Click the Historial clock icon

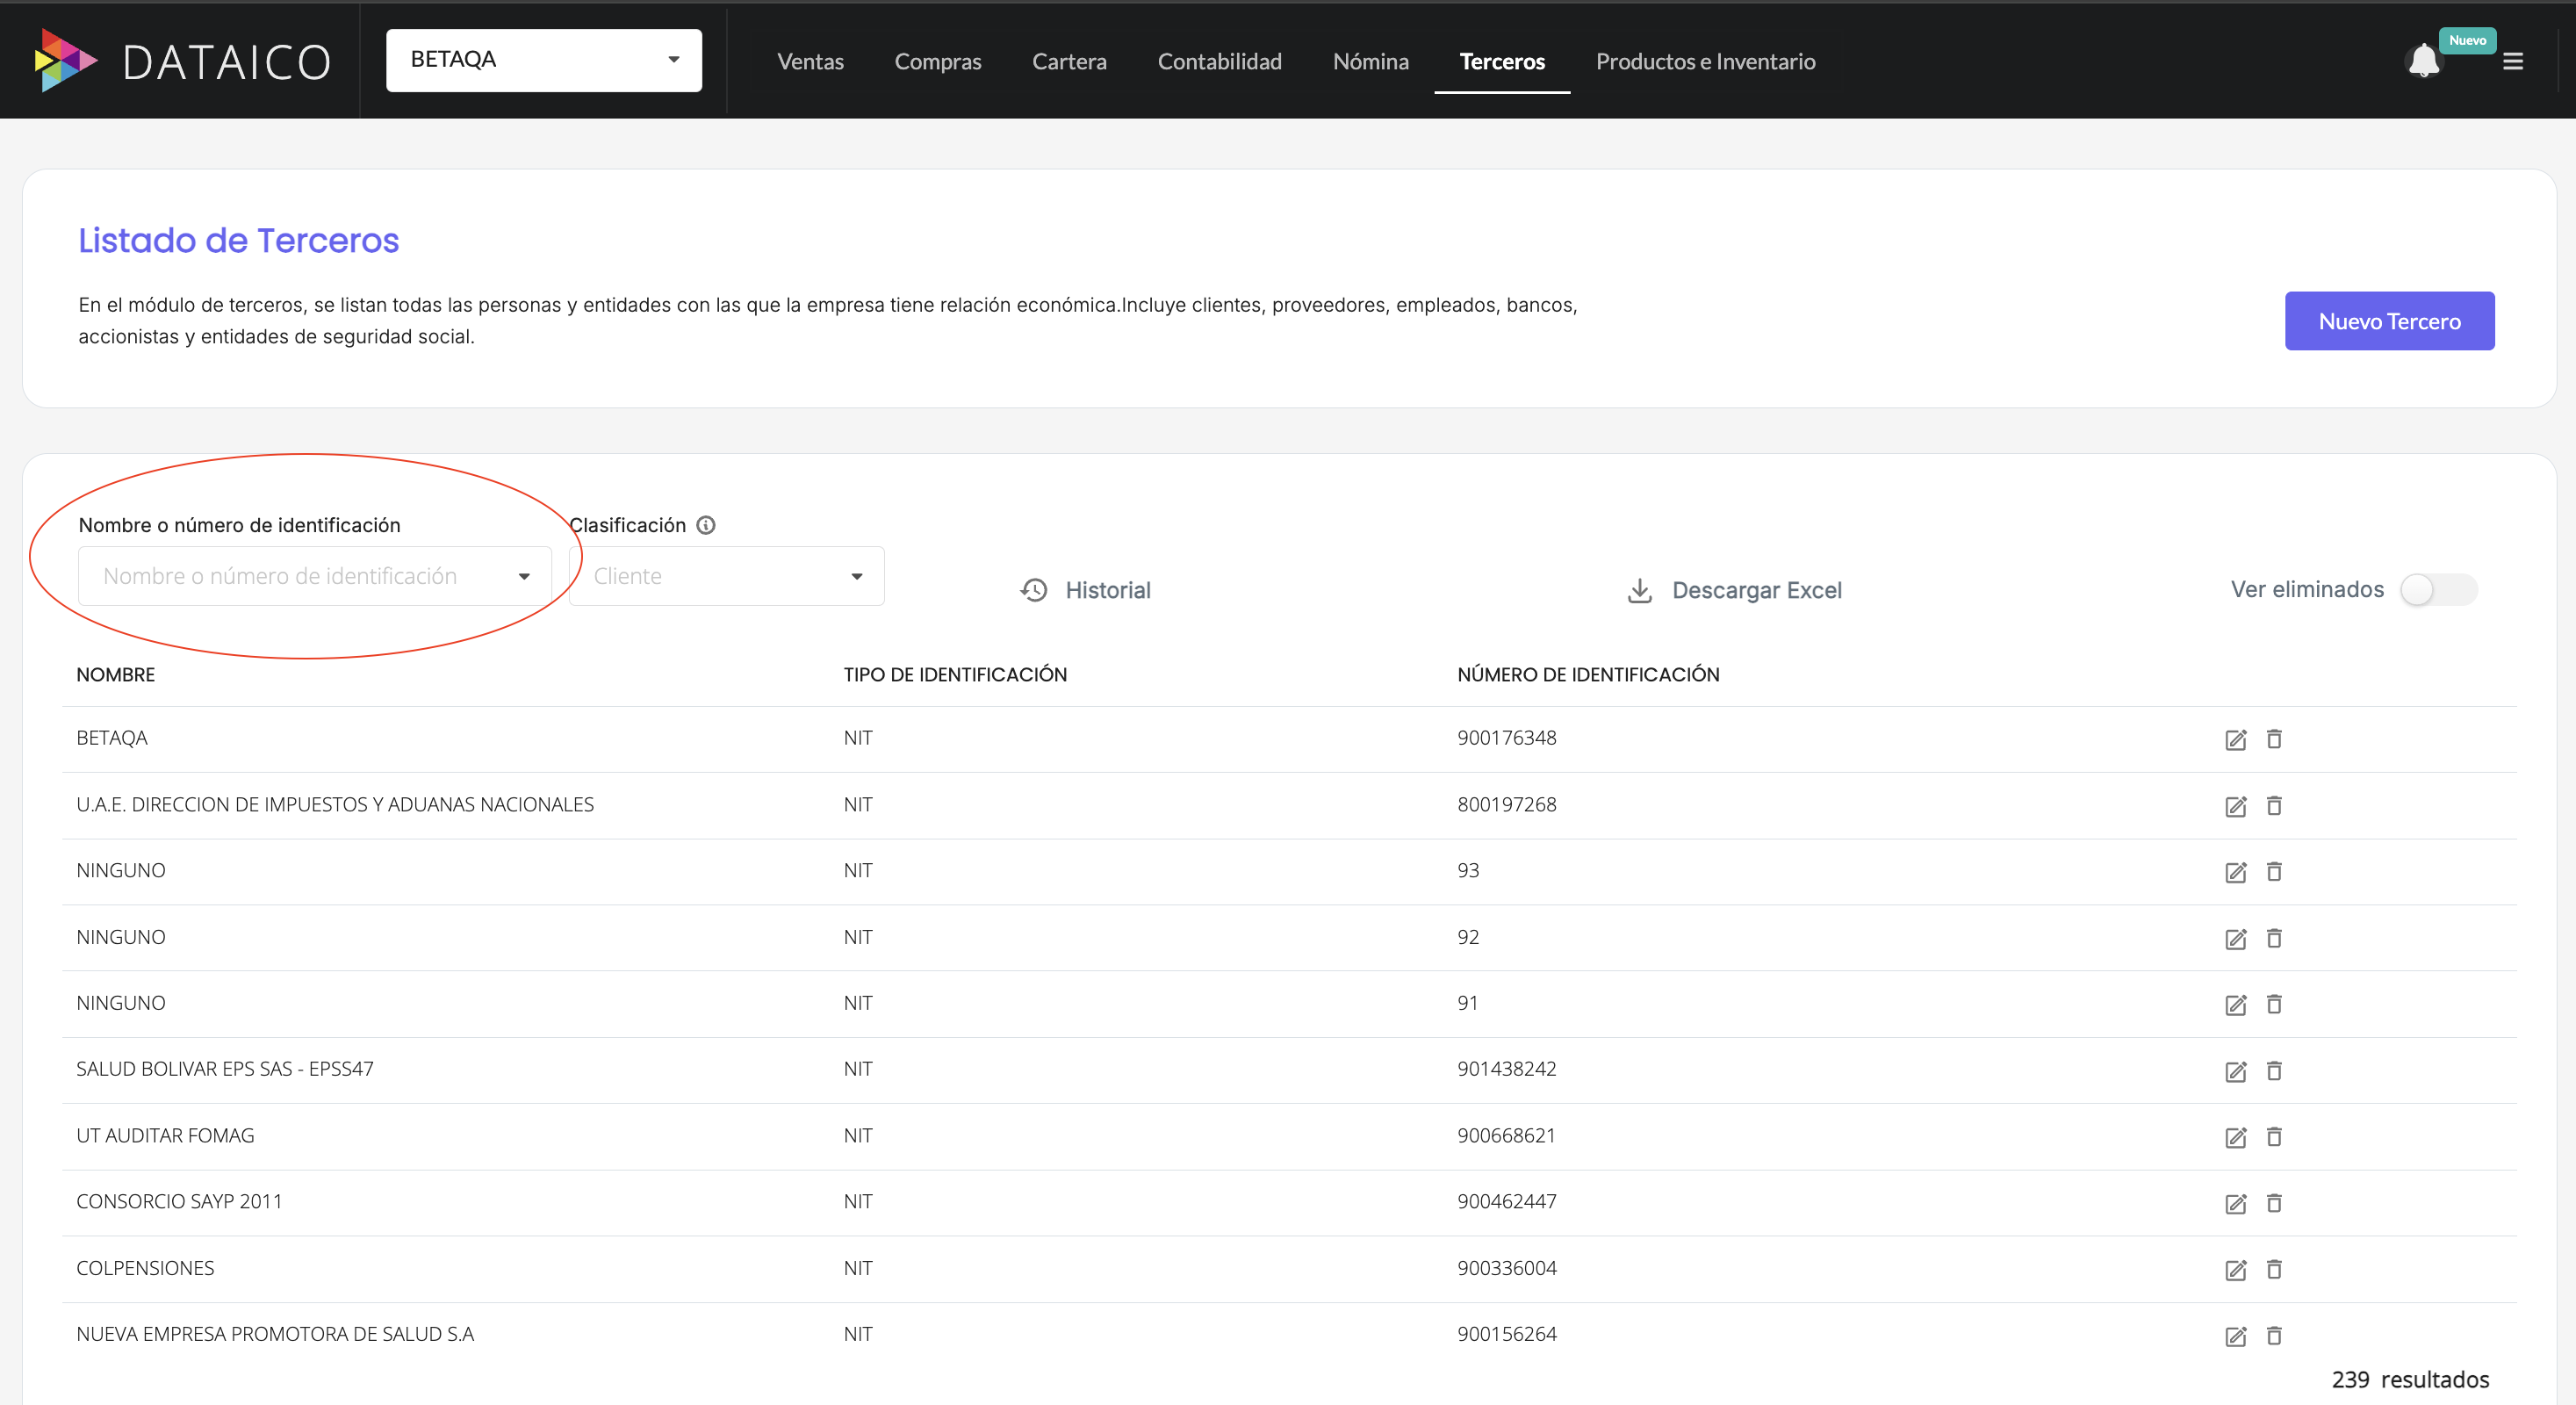pyautogui.click(x=1034, y=590)
